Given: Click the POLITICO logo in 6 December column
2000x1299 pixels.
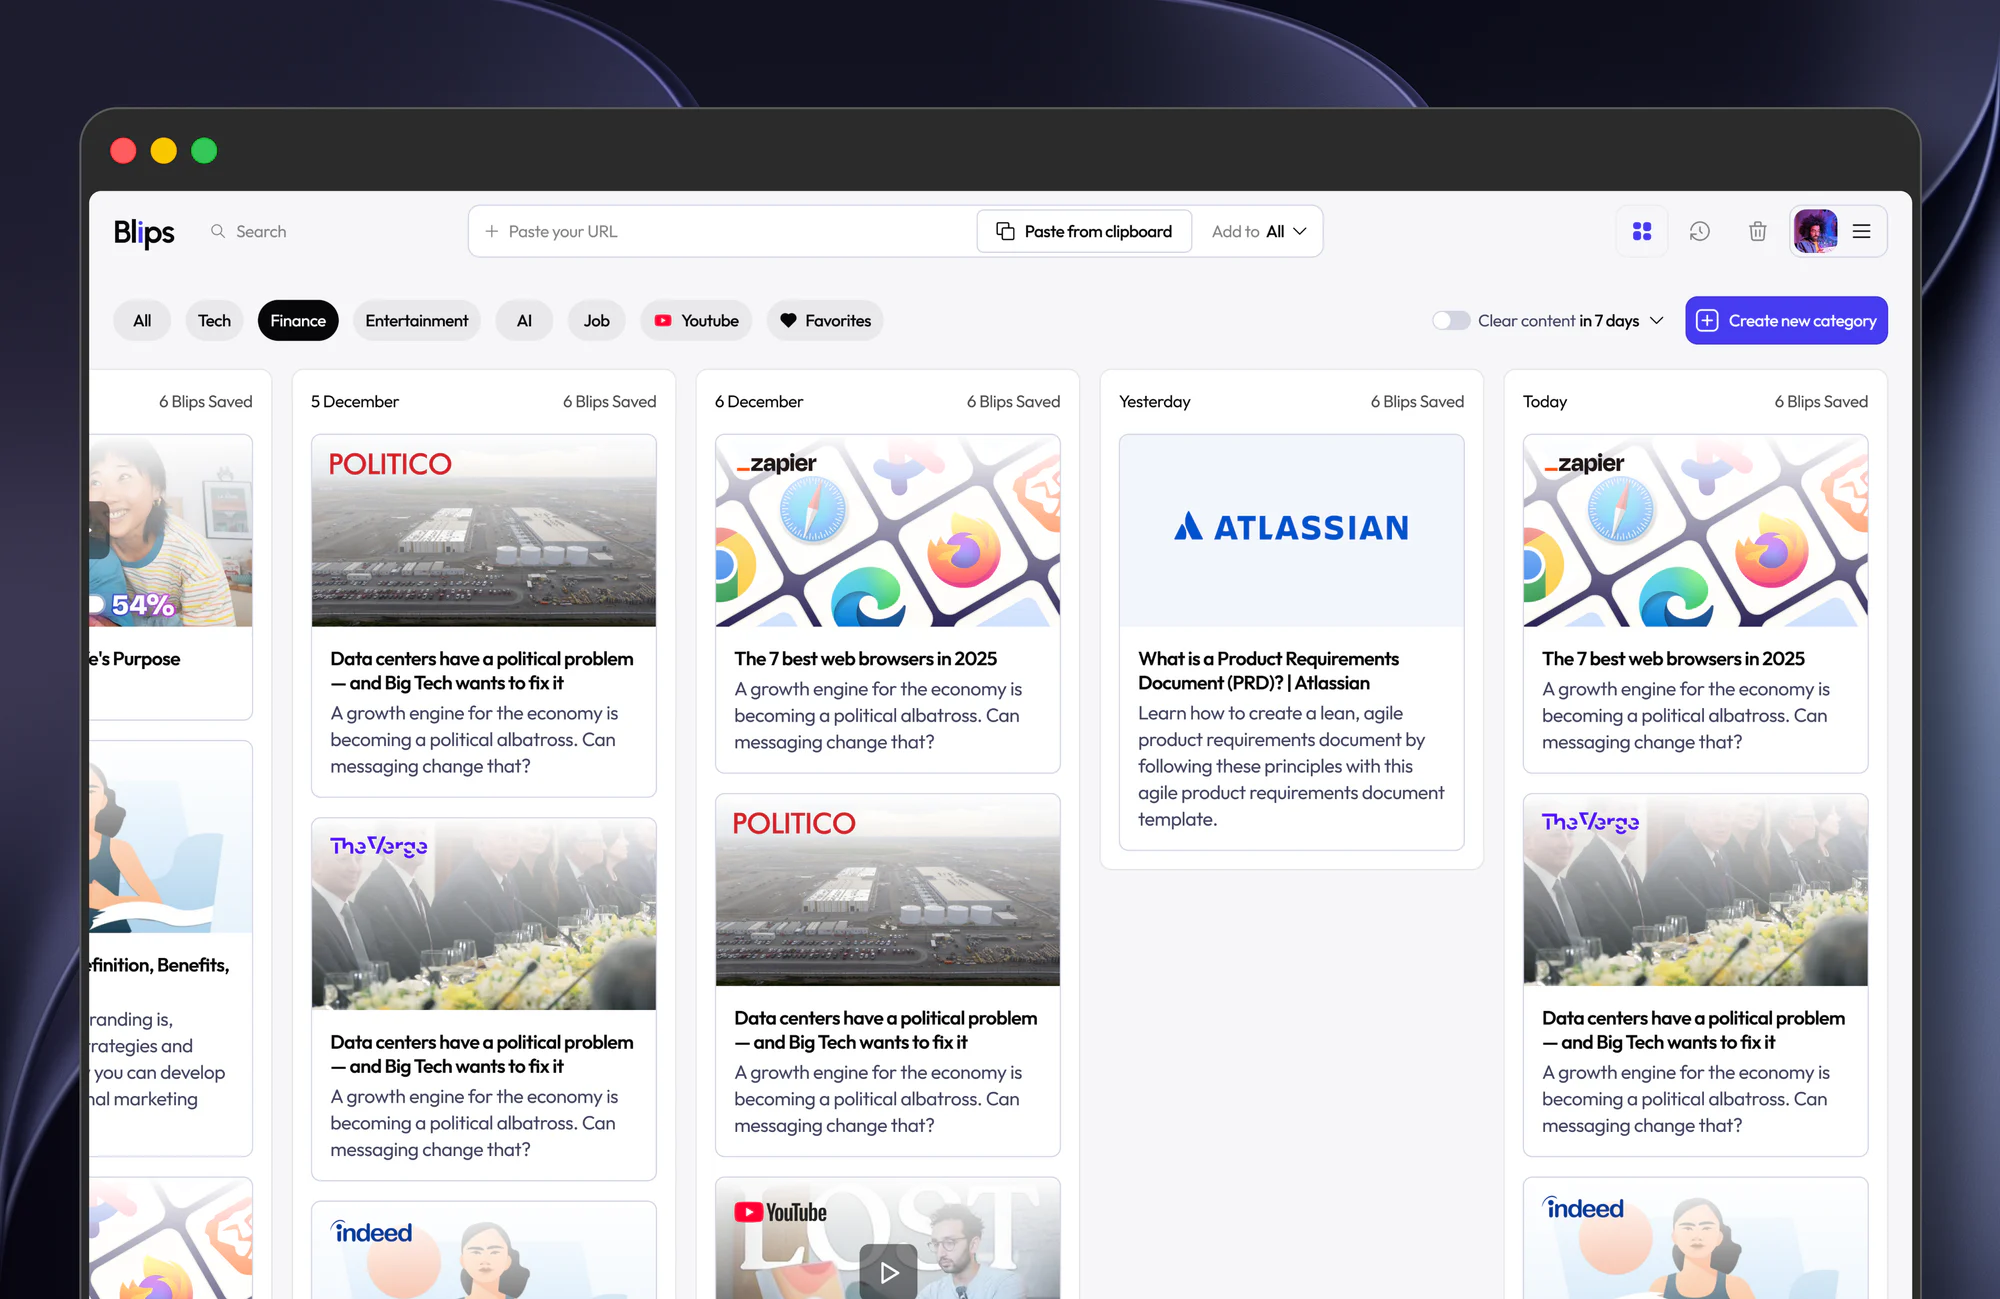Looking at the screenshot, I should pos(794,823).
